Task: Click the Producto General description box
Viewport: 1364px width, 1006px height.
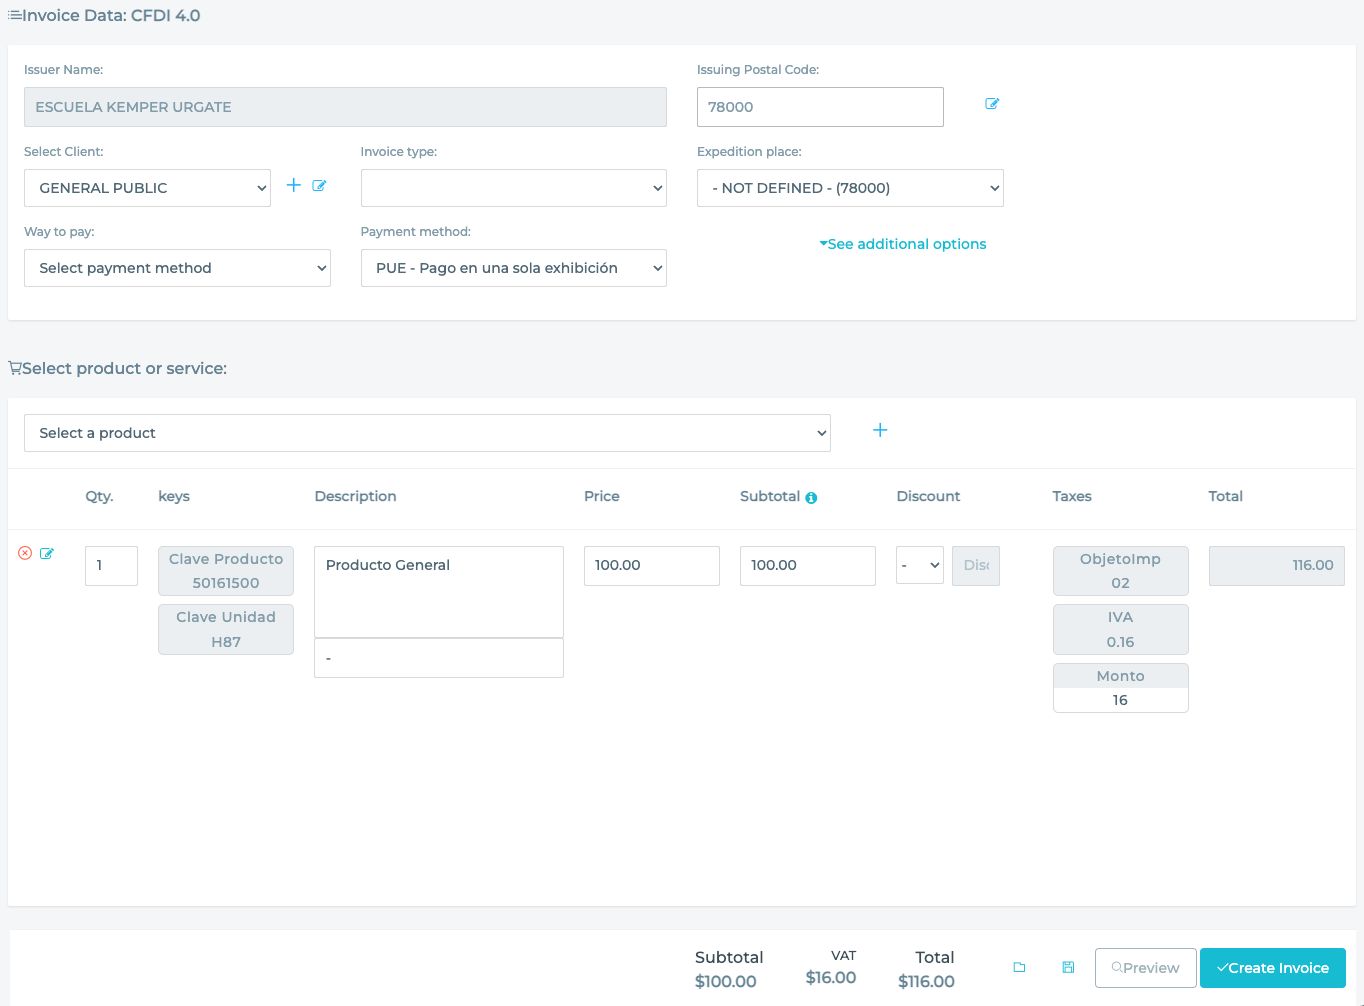Action: coord(439,592)
